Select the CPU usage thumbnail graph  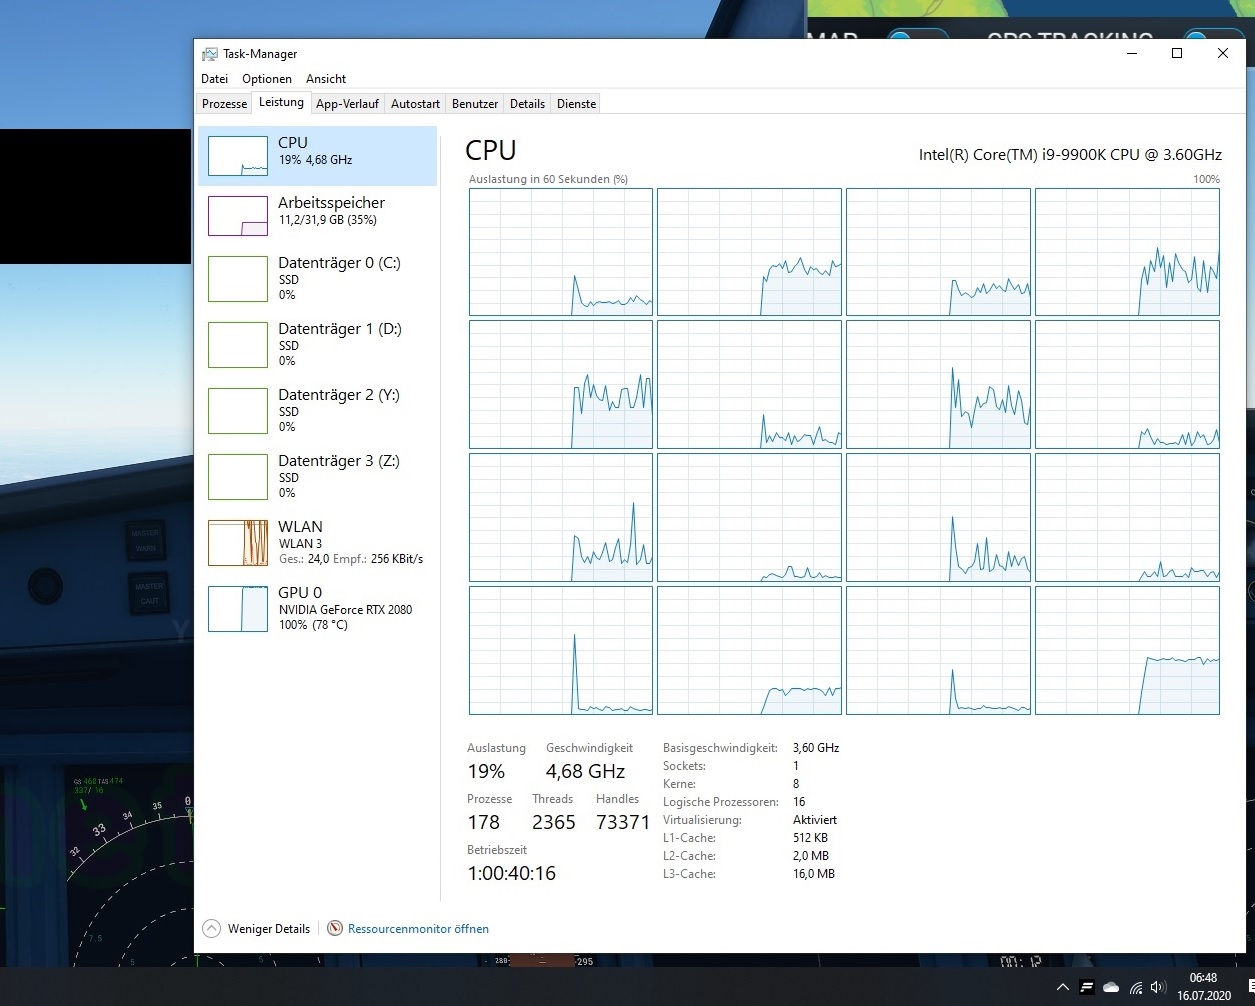(238, 156)
